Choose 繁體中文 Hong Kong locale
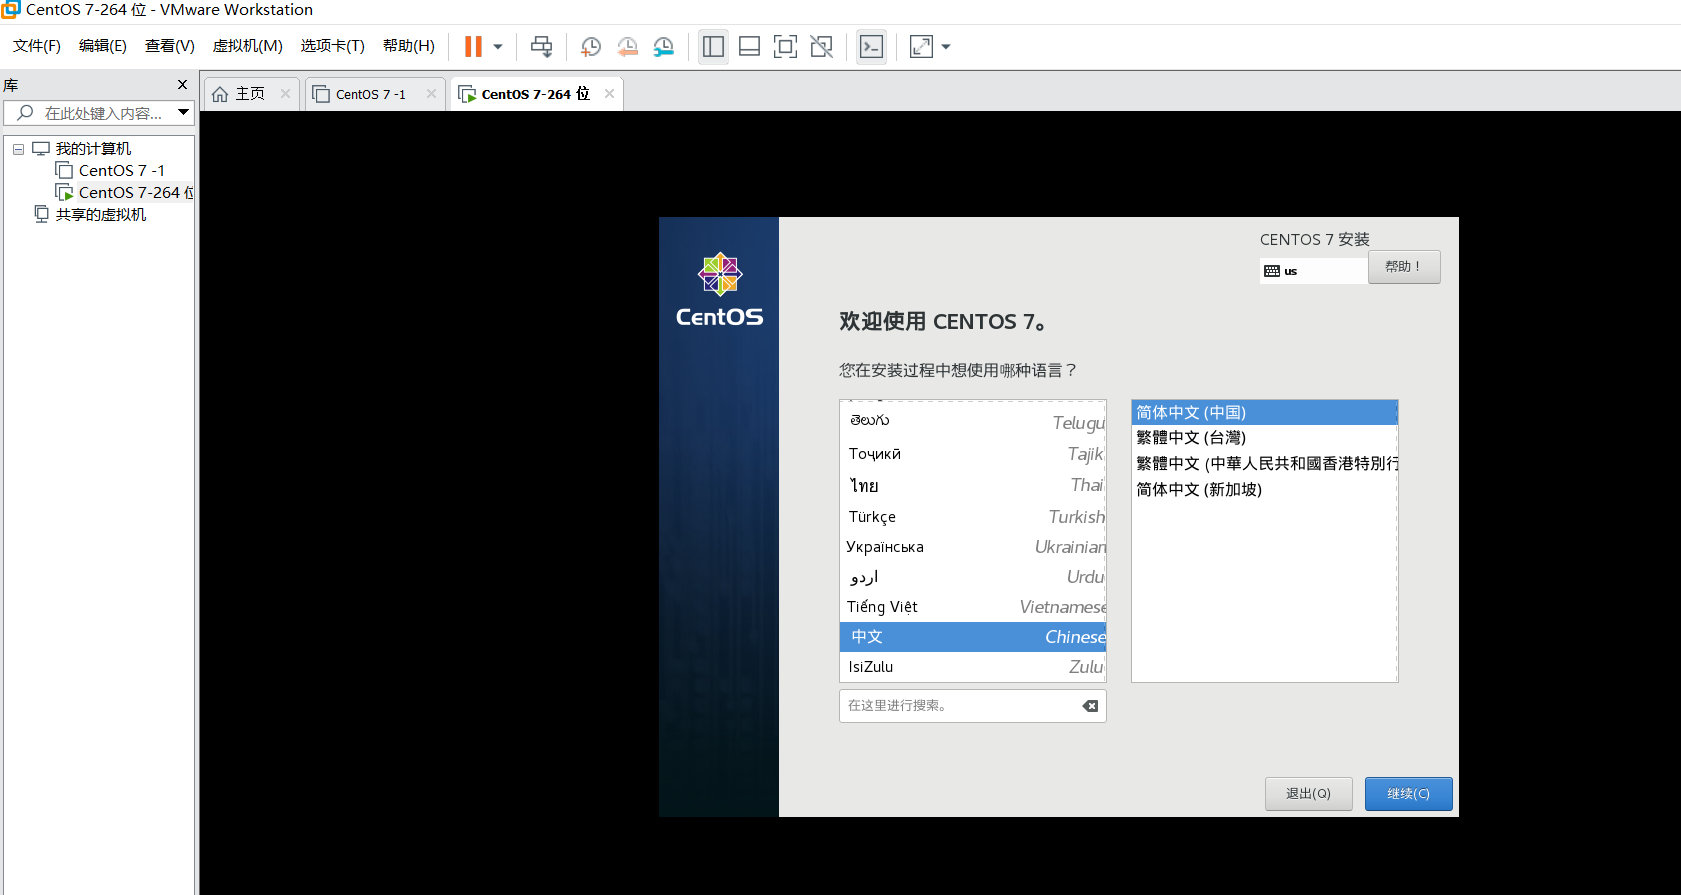 point(1264,464)
